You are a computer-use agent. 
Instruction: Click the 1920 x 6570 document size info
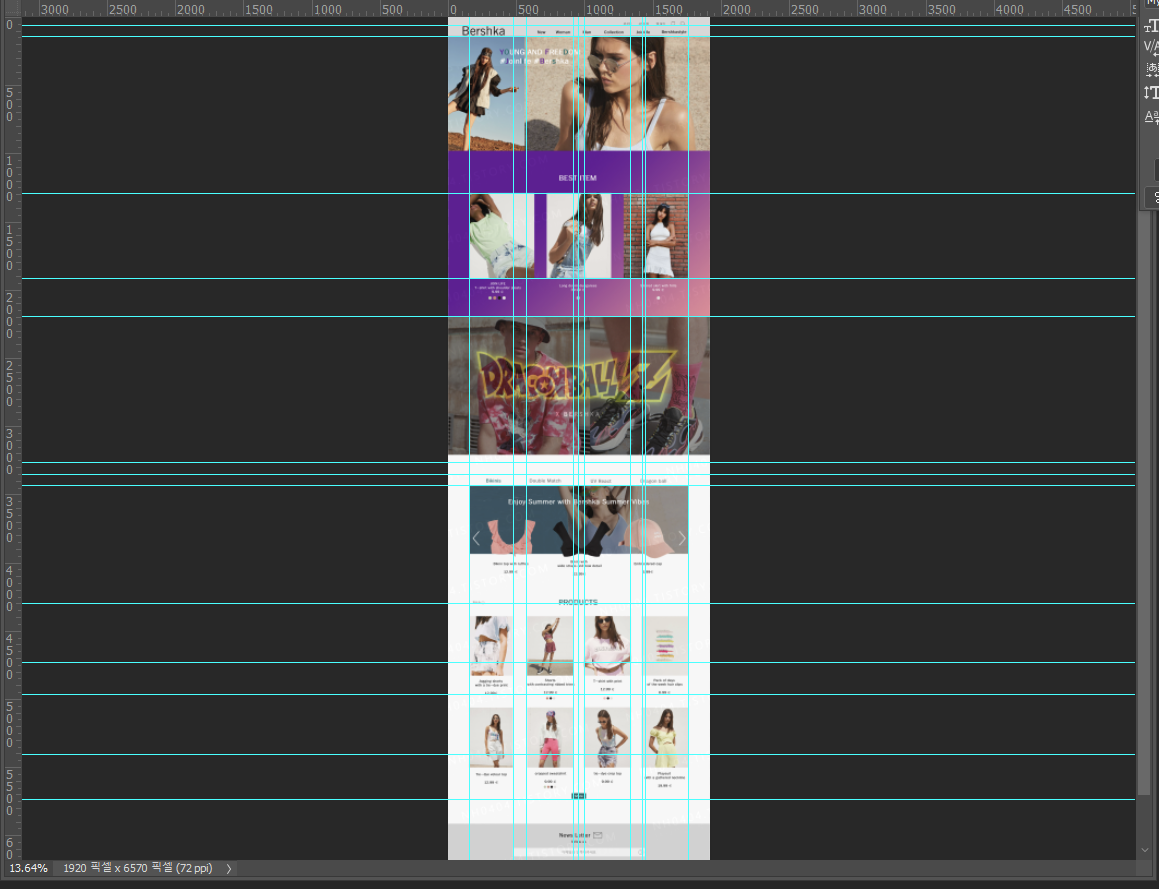(137, 868)
